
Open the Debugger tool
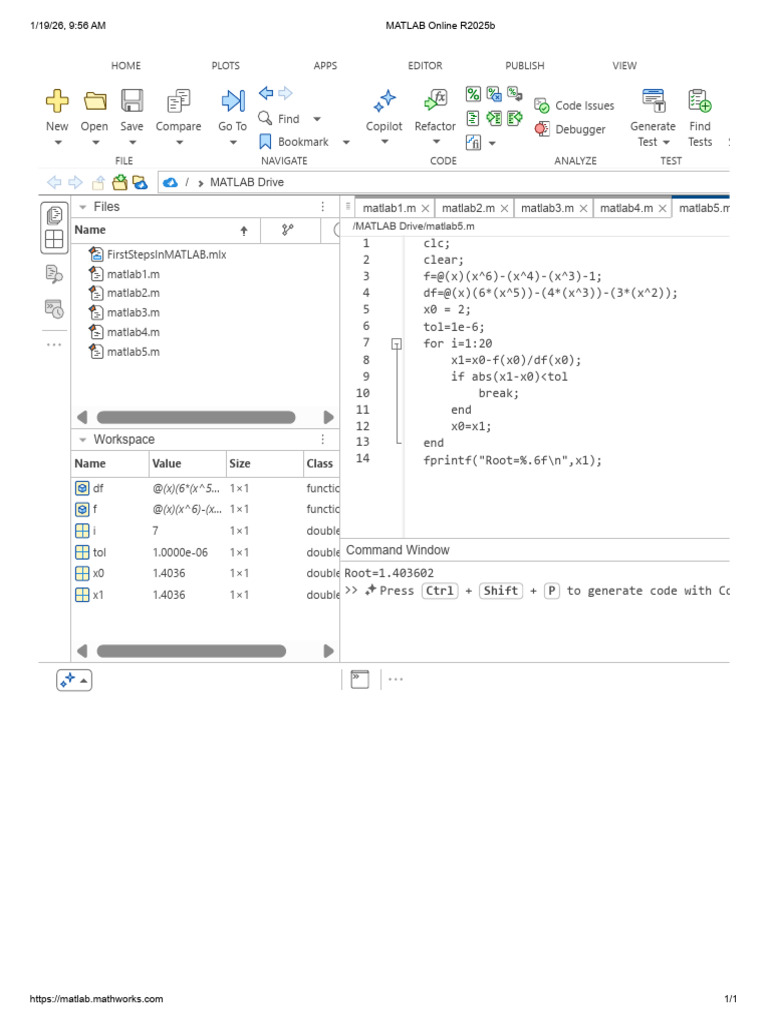pos(570,129)
